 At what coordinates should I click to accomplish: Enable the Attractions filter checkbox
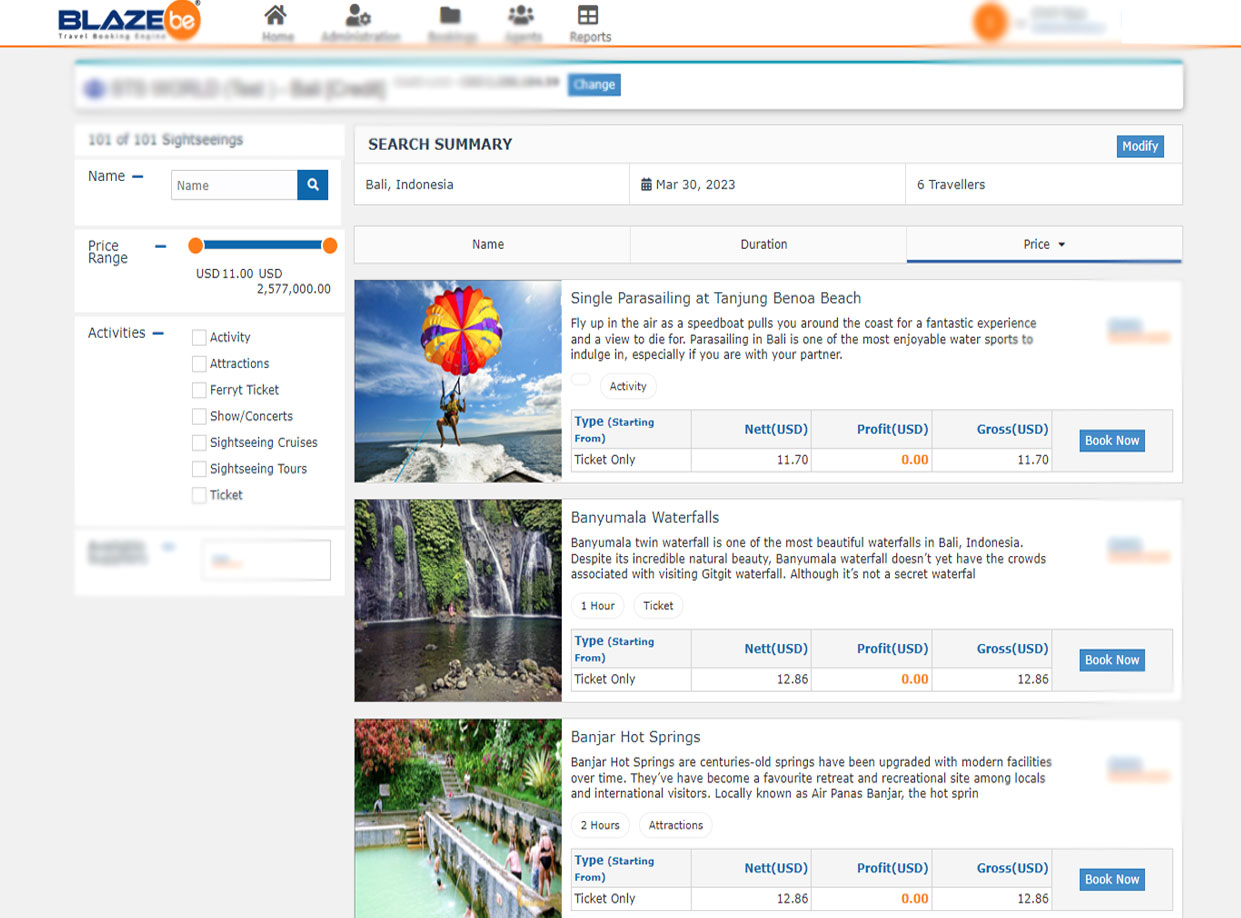(199, 364)
